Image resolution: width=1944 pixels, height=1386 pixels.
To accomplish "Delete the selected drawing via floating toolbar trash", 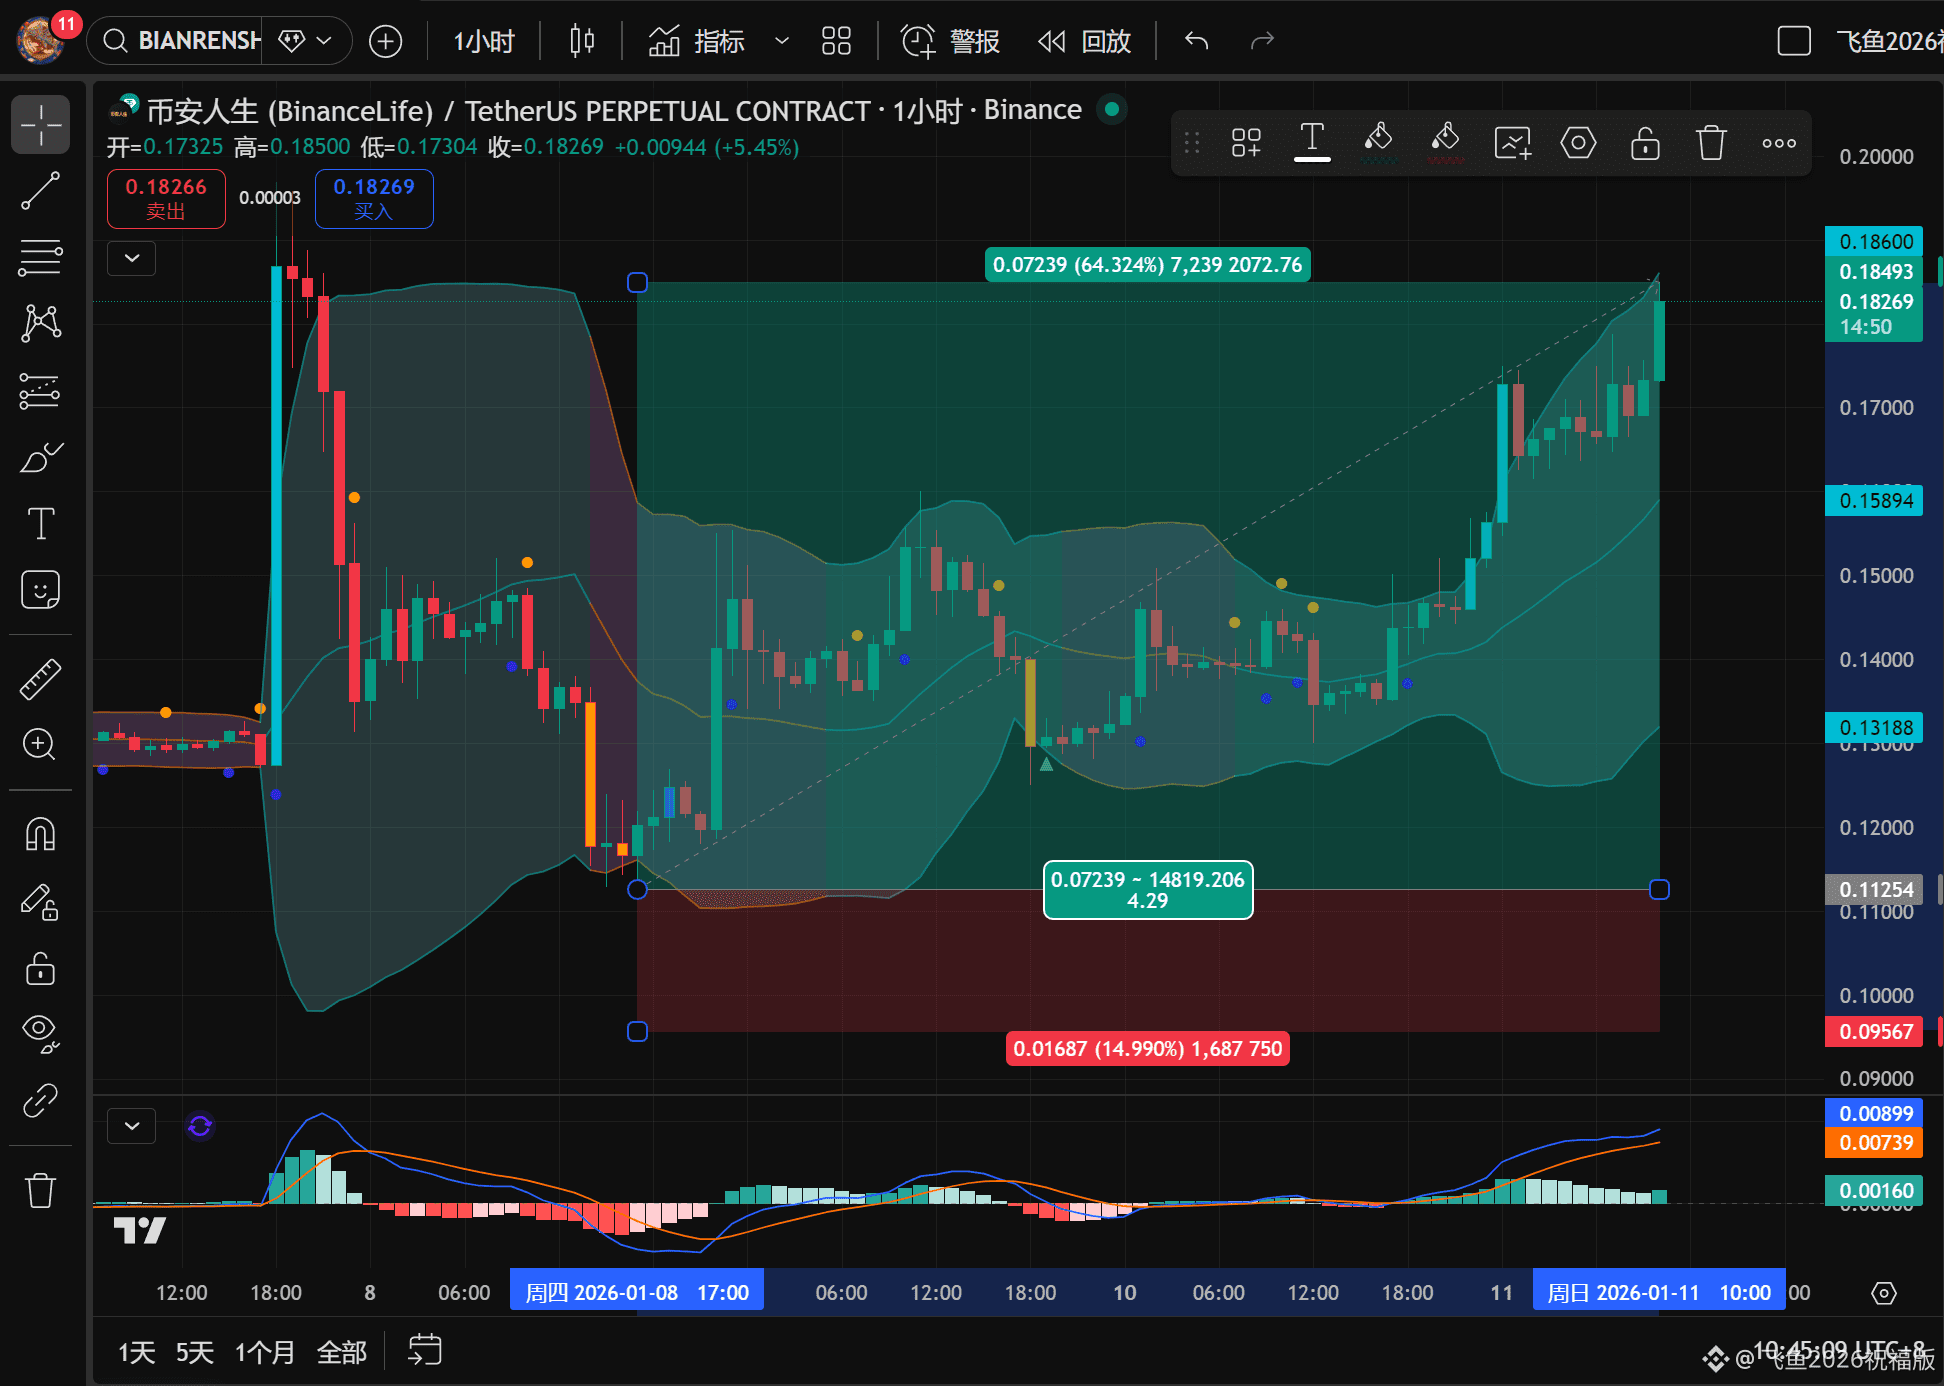I will (1711, 143).
